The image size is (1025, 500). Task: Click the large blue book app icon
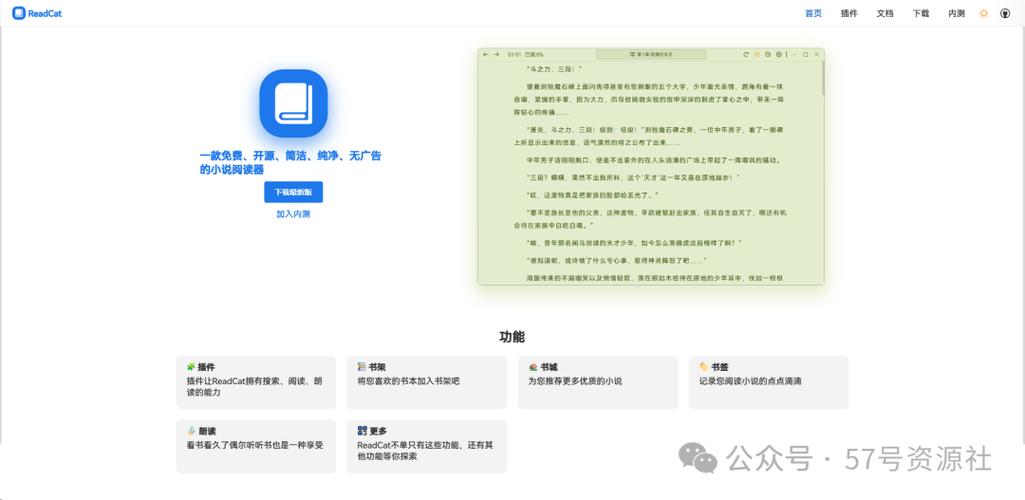[x=294, y=103]
